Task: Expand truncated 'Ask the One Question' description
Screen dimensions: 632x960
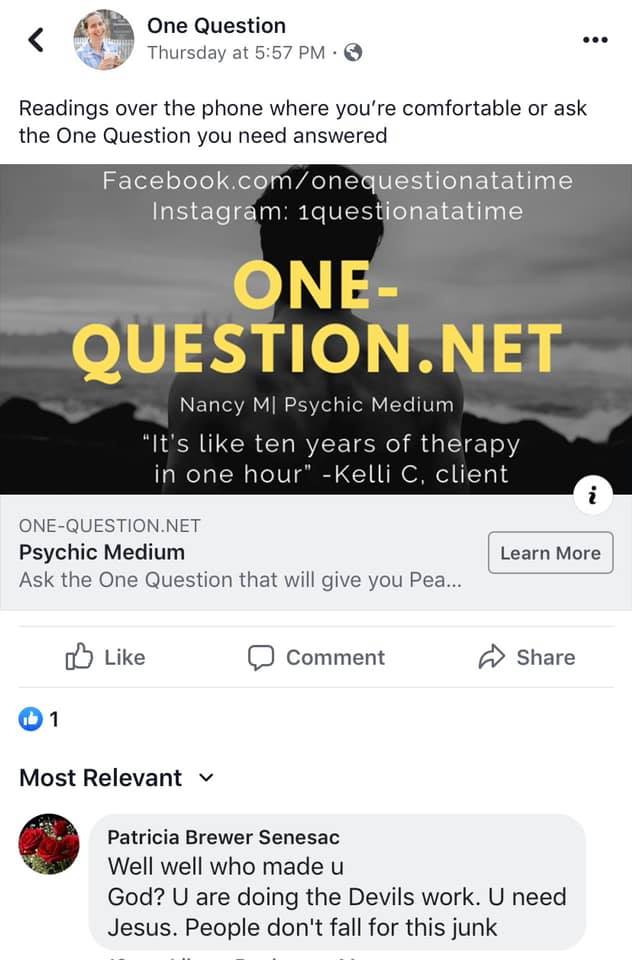Action: (241, 580)
